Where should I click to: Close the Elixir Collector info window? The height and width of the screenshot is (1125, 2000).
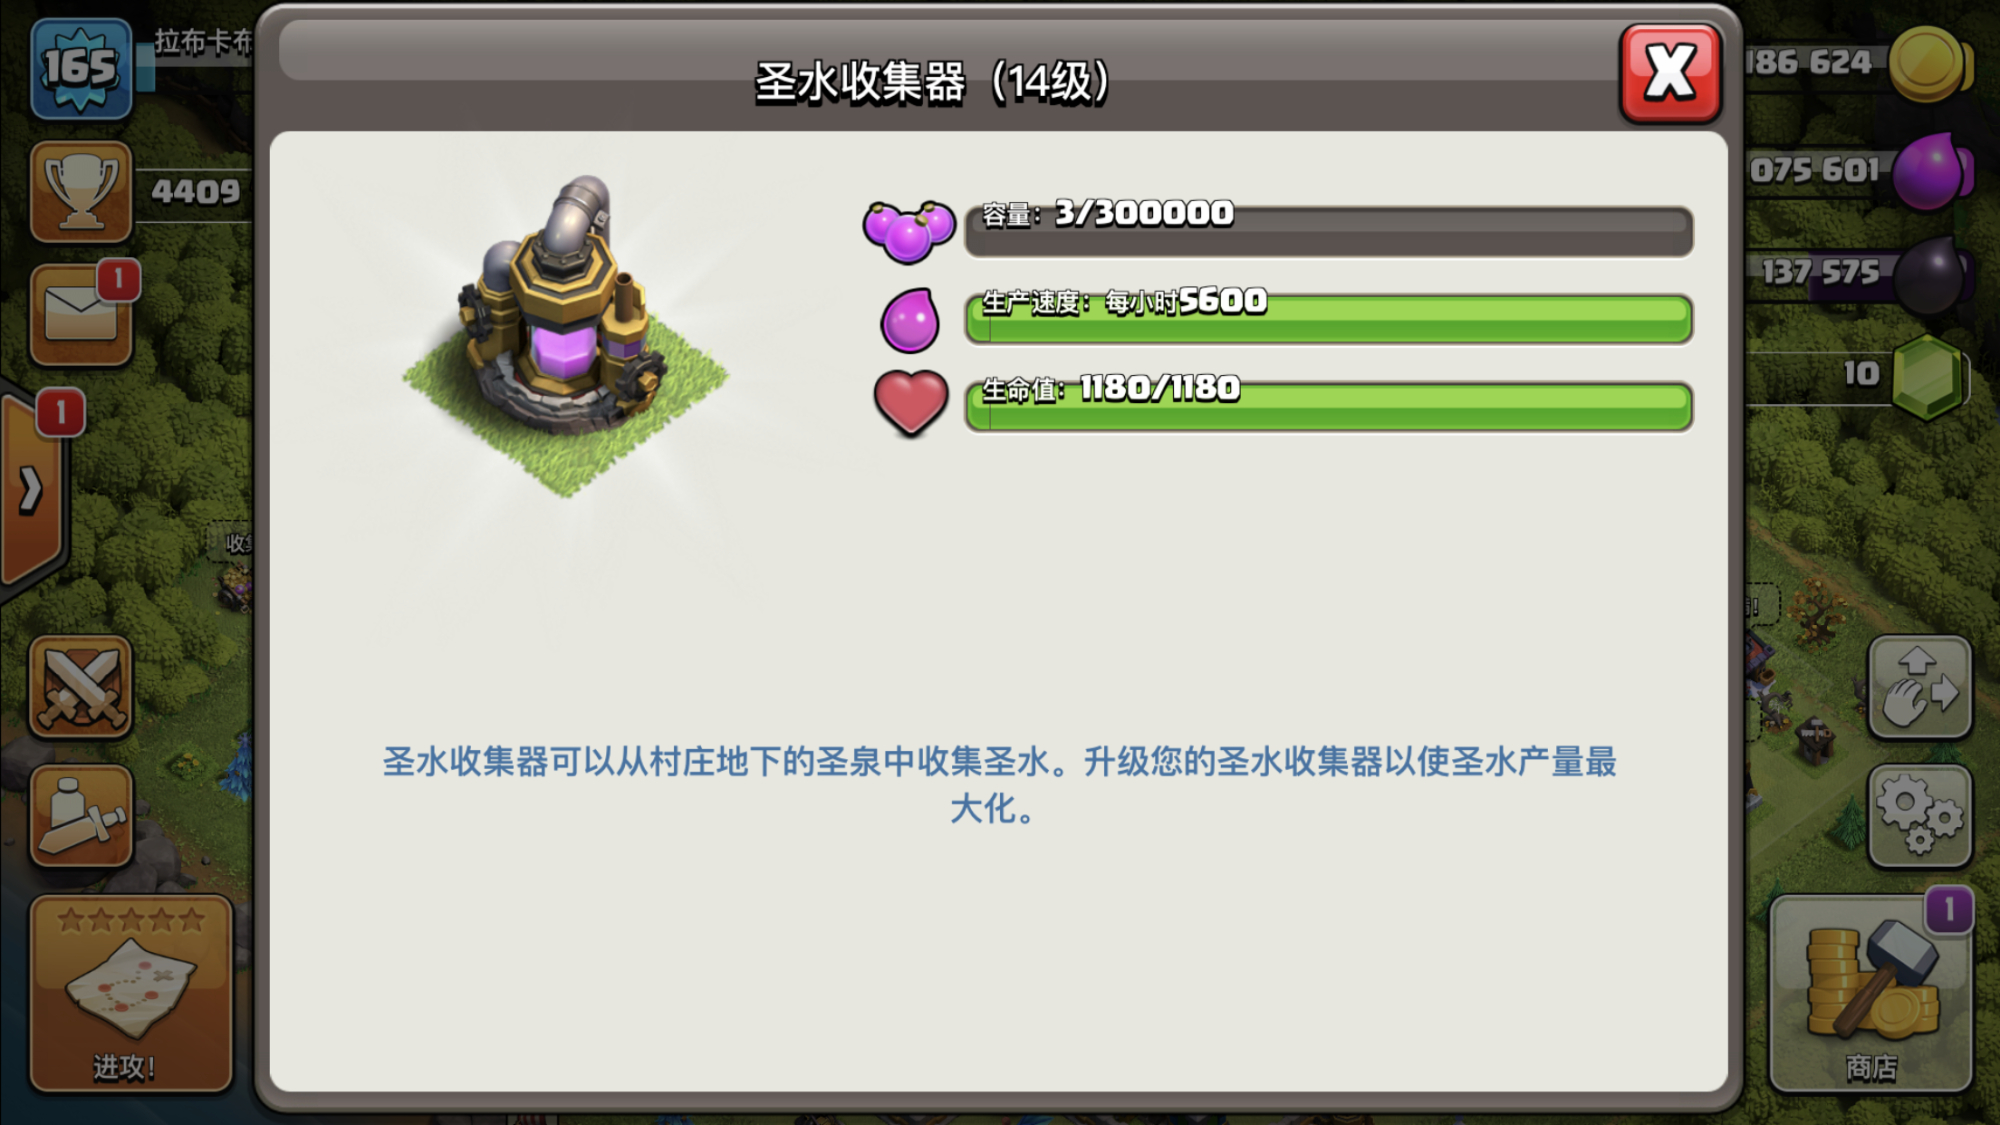(1670, 73)
